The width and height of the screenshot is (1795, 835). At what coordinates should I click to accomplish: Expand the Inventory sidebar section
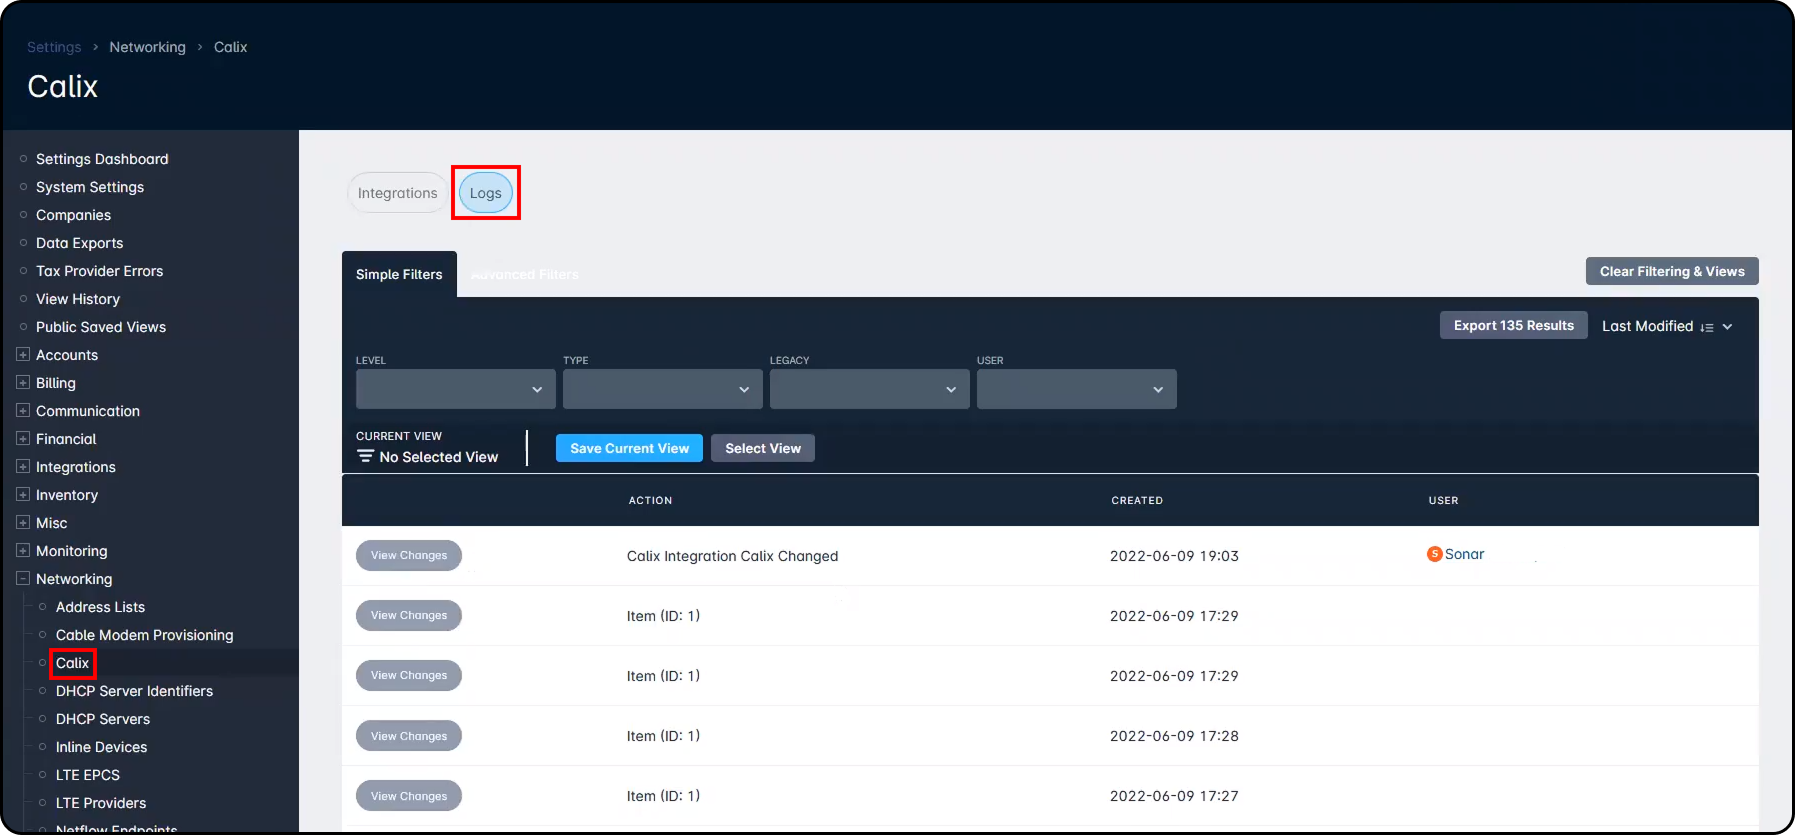pyautogui.click(x=23, y=495)
